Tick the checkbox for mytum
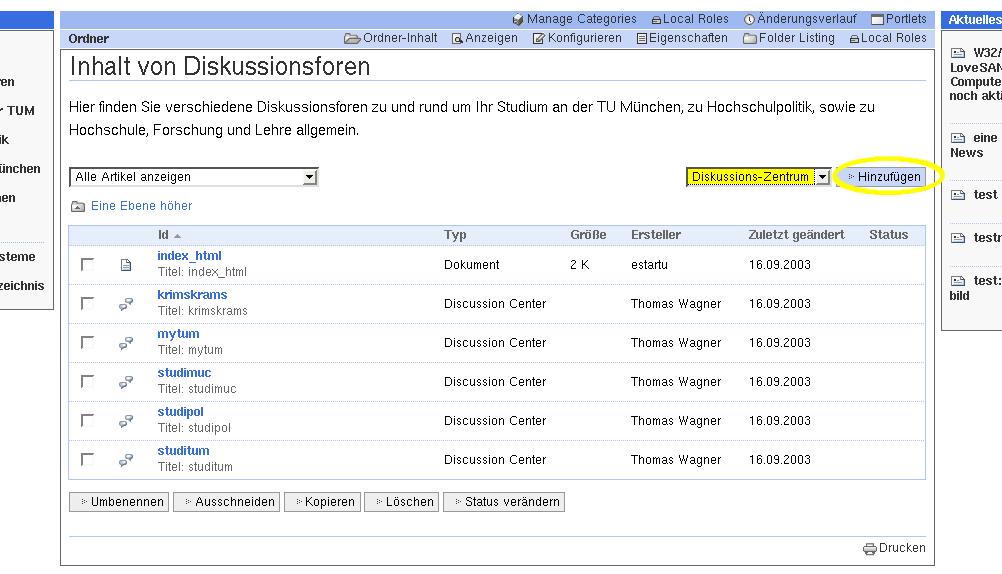This screenshot has width=1002, height=574. (x=88, y=343)
